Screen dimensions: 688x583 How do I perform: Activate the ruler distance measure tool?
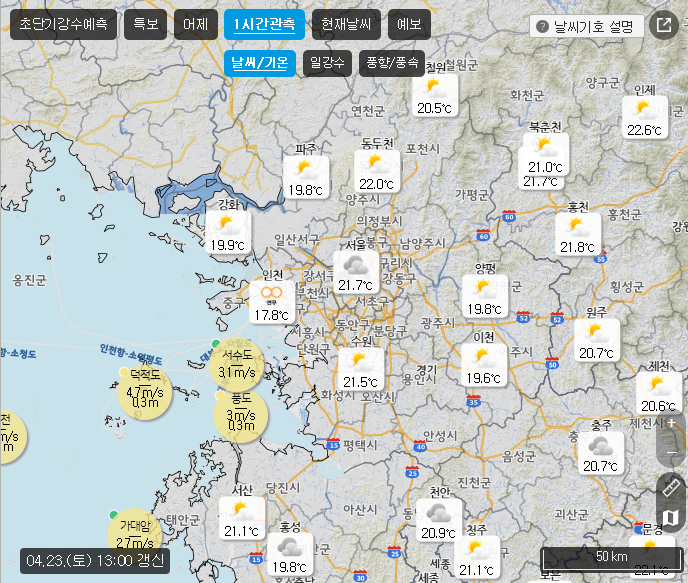pos(671,486)
